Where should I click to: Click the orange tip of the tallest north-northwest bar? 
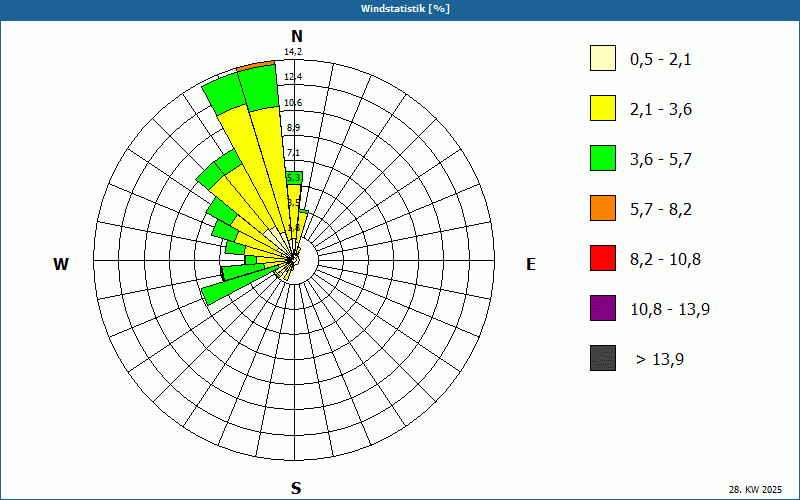point(256,65)
